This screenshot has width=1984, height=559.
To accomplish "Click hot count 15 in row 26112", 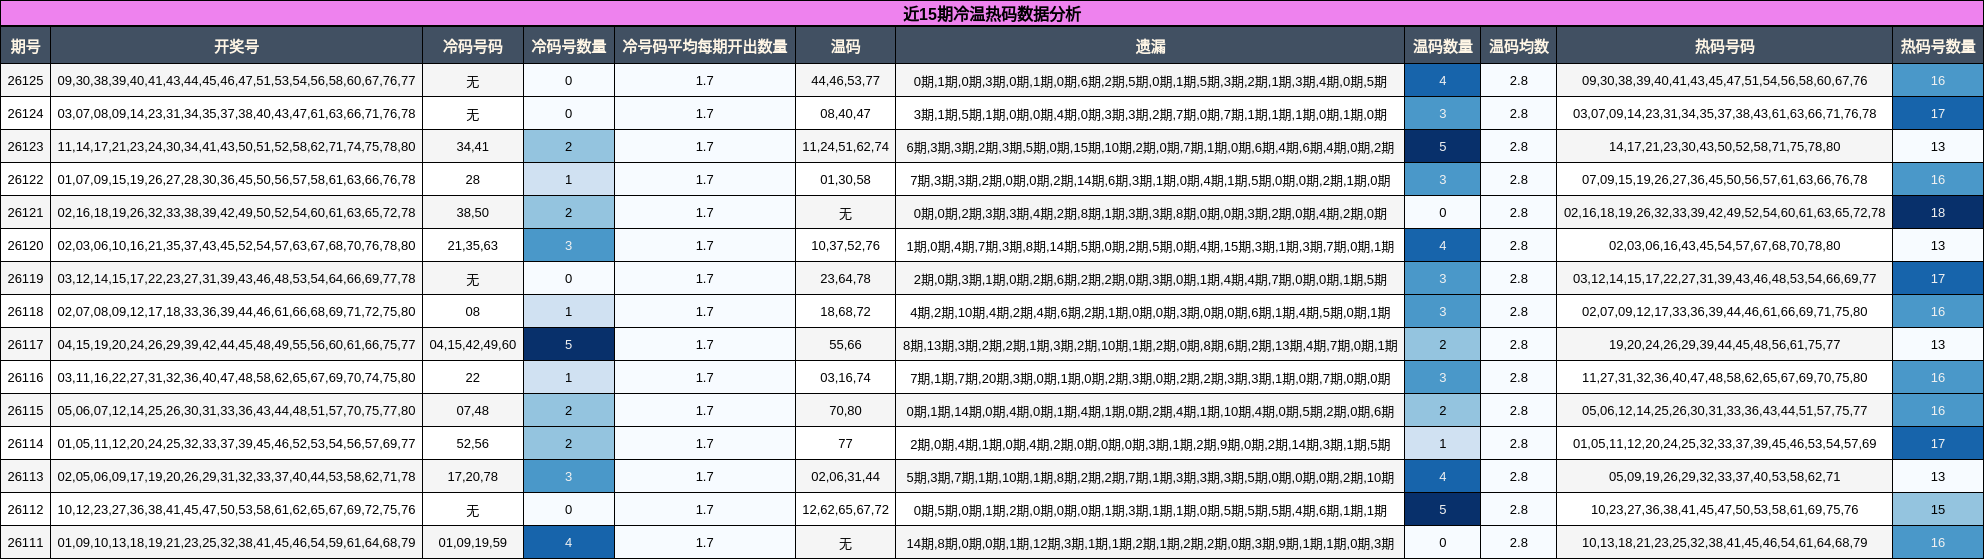I will pos(1938,510).
